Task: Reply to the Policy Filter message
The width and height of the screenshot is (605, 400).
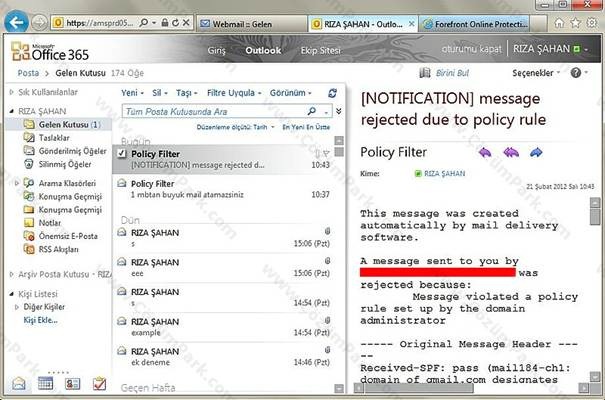Action: (485, 153)
